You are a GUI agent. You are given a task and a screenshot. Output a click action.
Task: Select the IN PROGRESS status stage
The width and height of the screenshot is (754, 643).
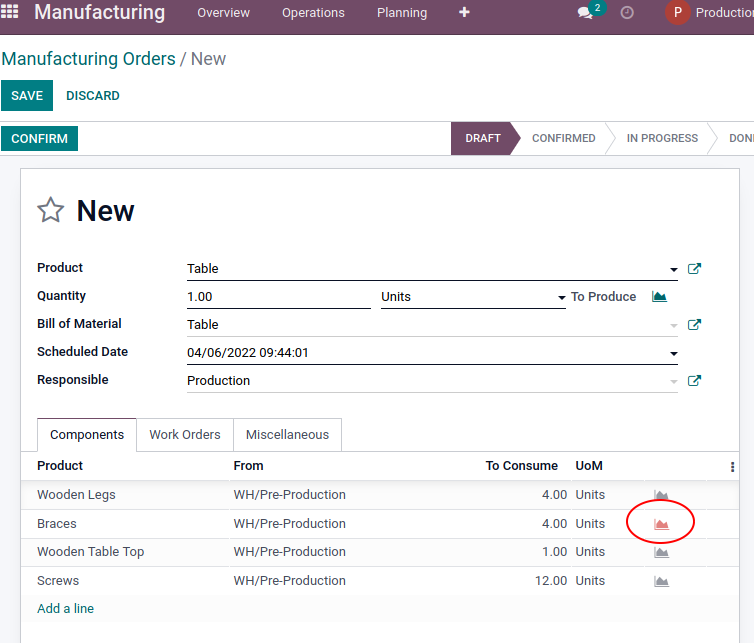point(662,139)
